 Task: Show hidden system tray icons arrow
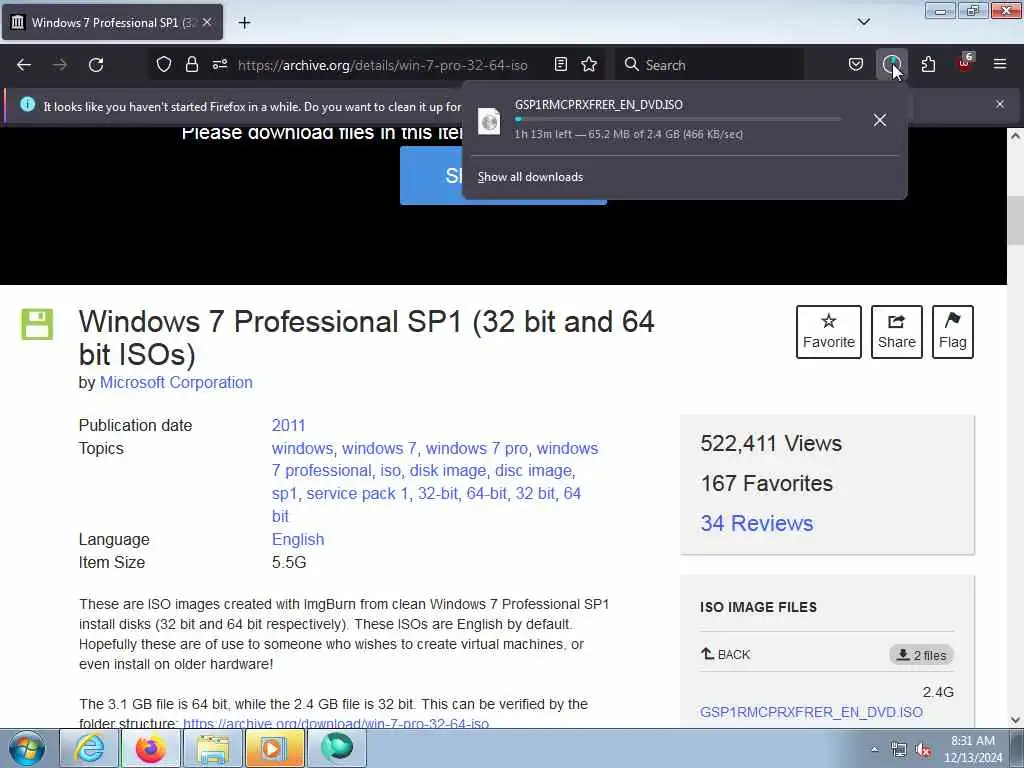[874, 750]
